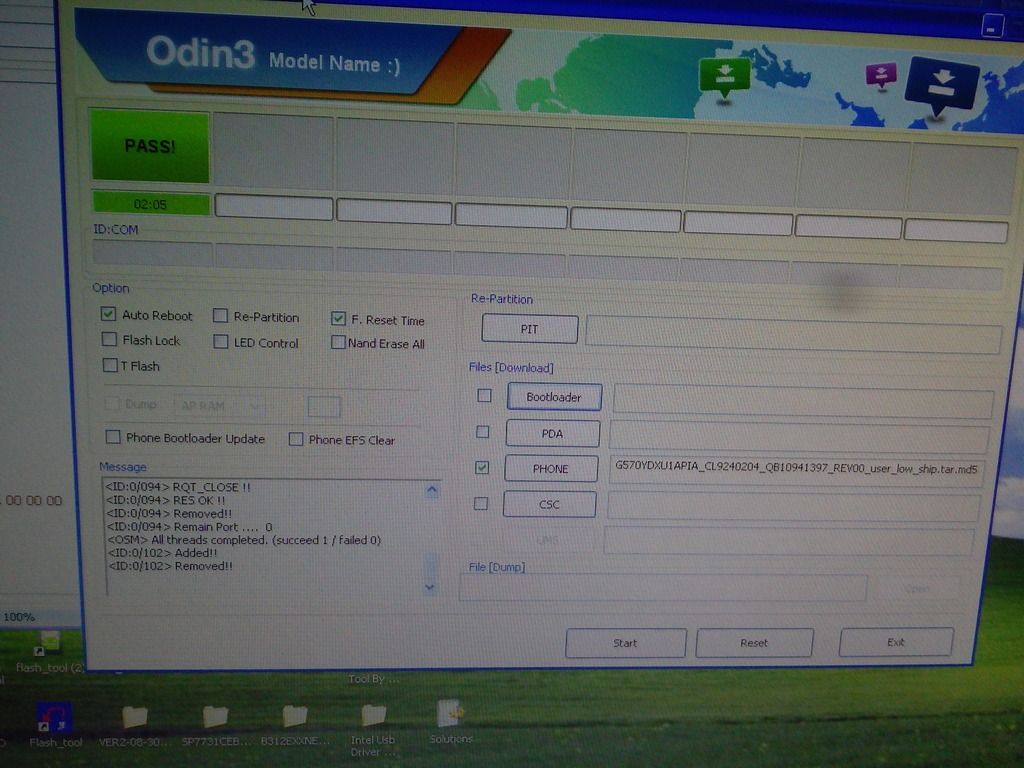Select '<ID:0/102> Added!!' log line
This screenshot has height=768, width=1024.
(x=162, y=553)
